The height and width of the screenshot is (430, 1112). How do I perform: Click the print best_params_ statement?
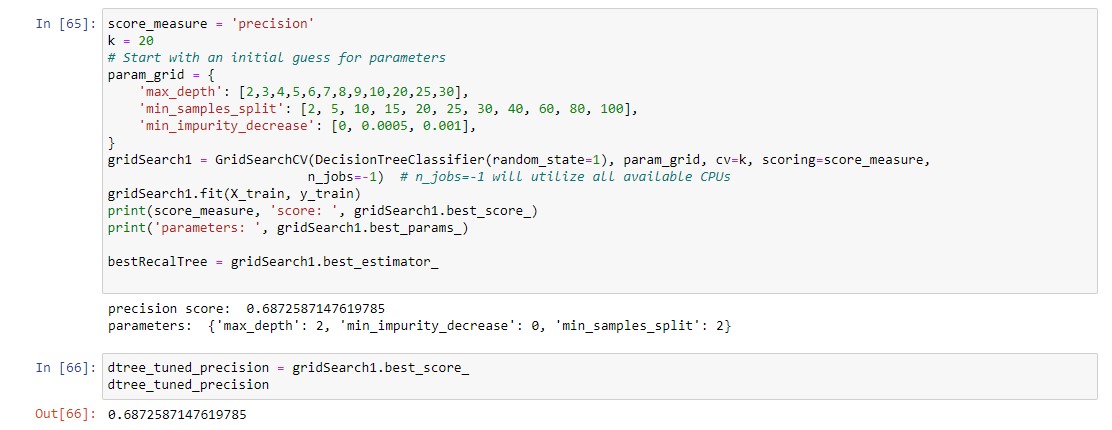[288, 228]
